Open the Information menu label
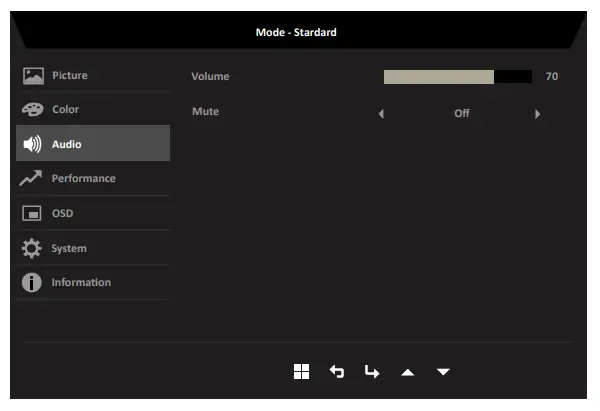The width and height of the screenshot is (600, 411). (x=81, y=283)
